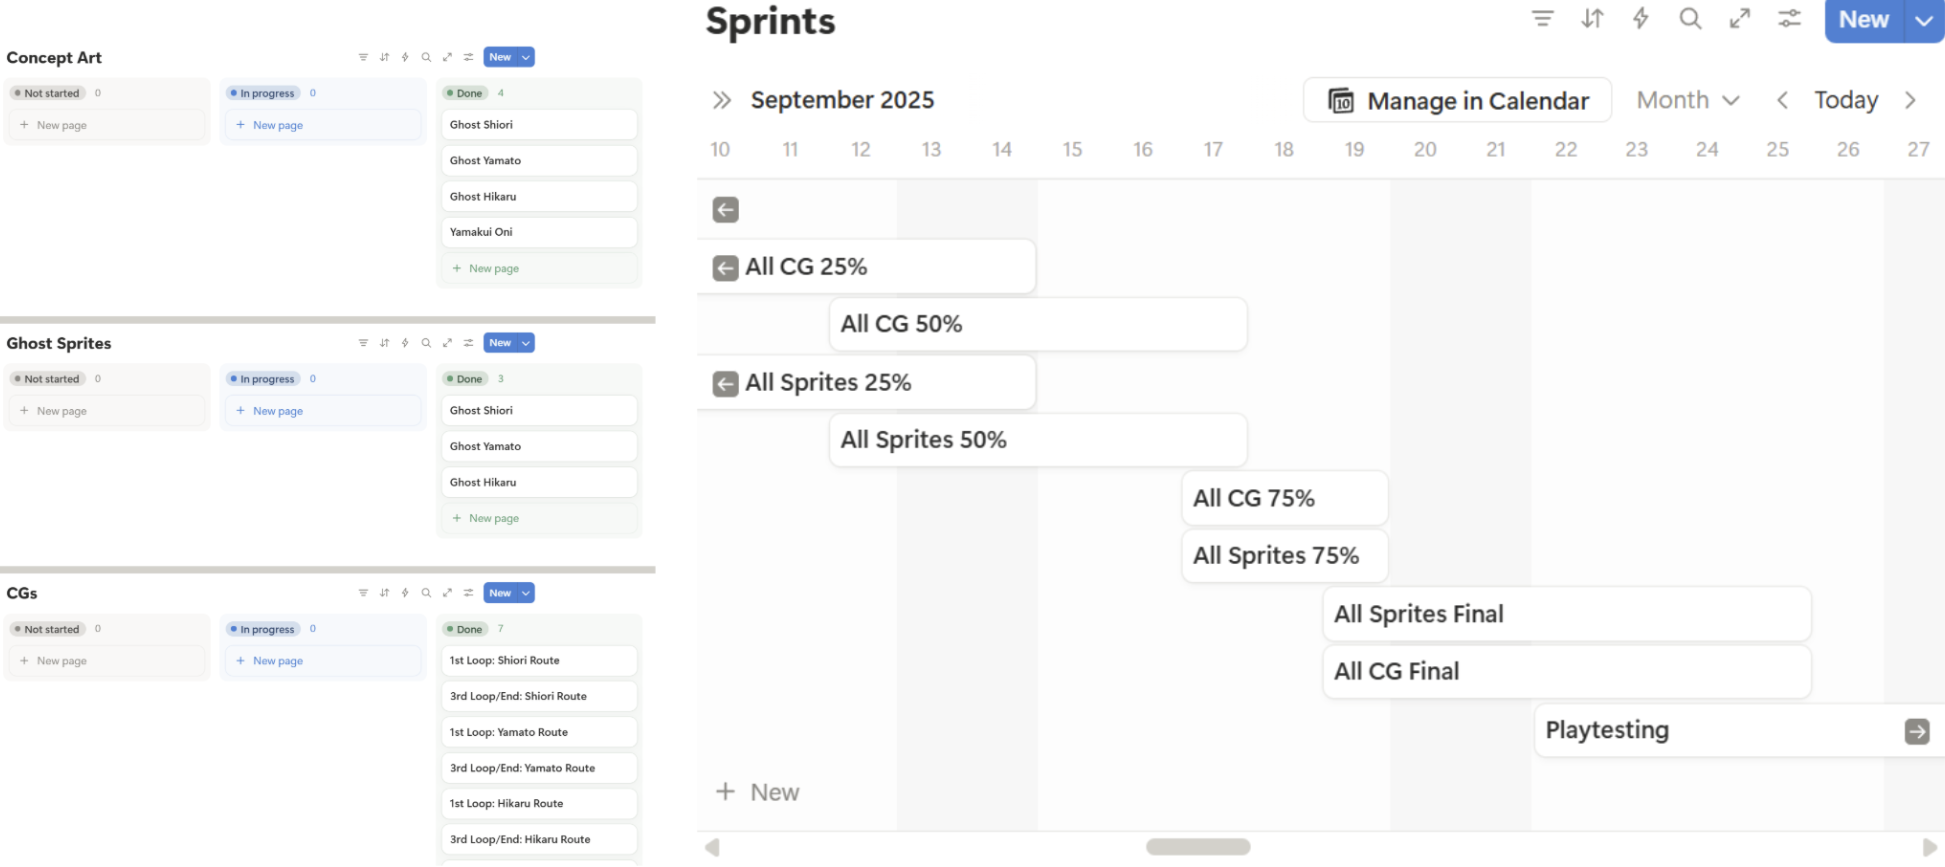1945x867 pixels.
Task: Open Sprints view settings sliders icon
Action: [x=1789, y=19]
